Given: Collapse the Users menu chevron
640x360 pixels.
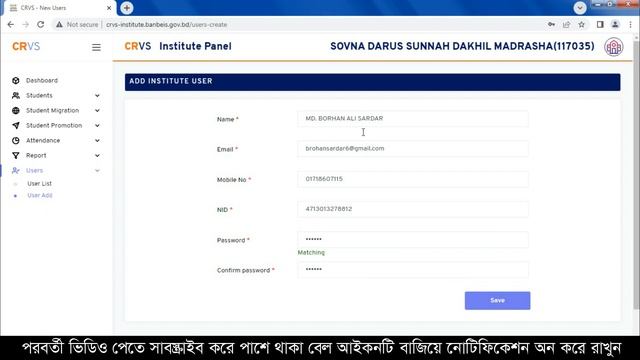Looking at the screenshot, I should click(97, 171).
